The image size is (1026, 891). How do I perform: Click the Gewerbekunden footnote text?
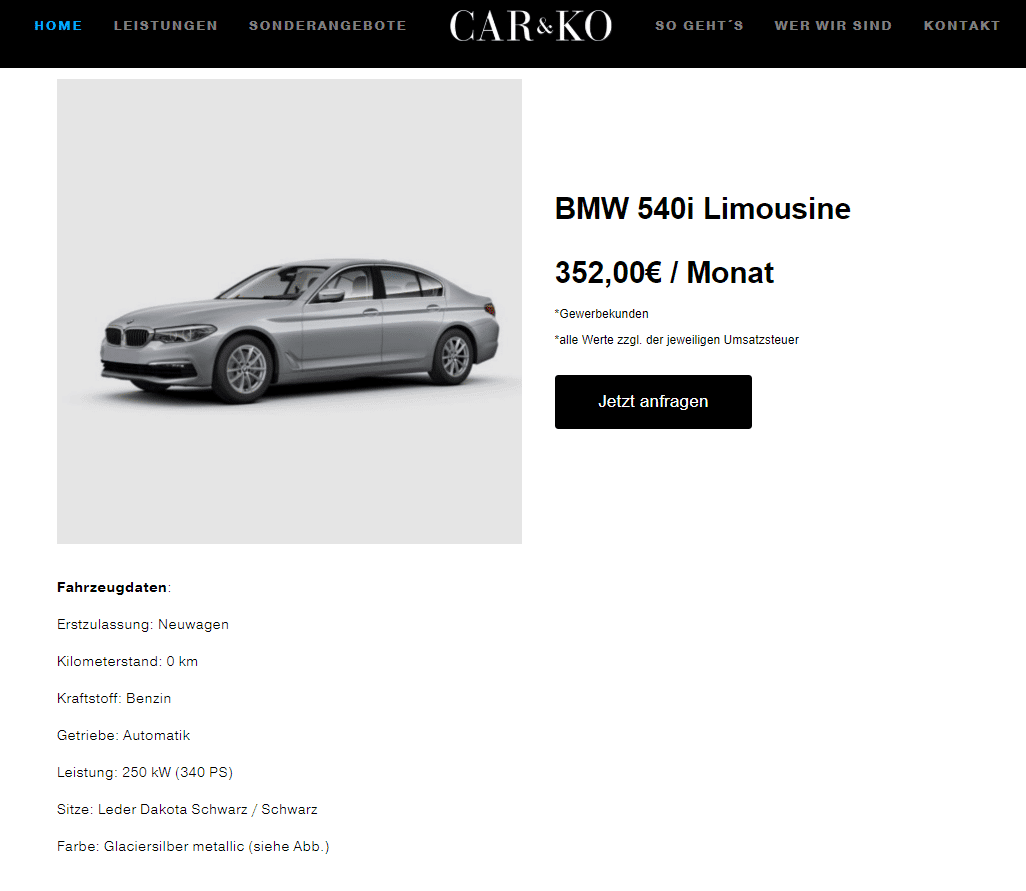(x=601, y=313)
